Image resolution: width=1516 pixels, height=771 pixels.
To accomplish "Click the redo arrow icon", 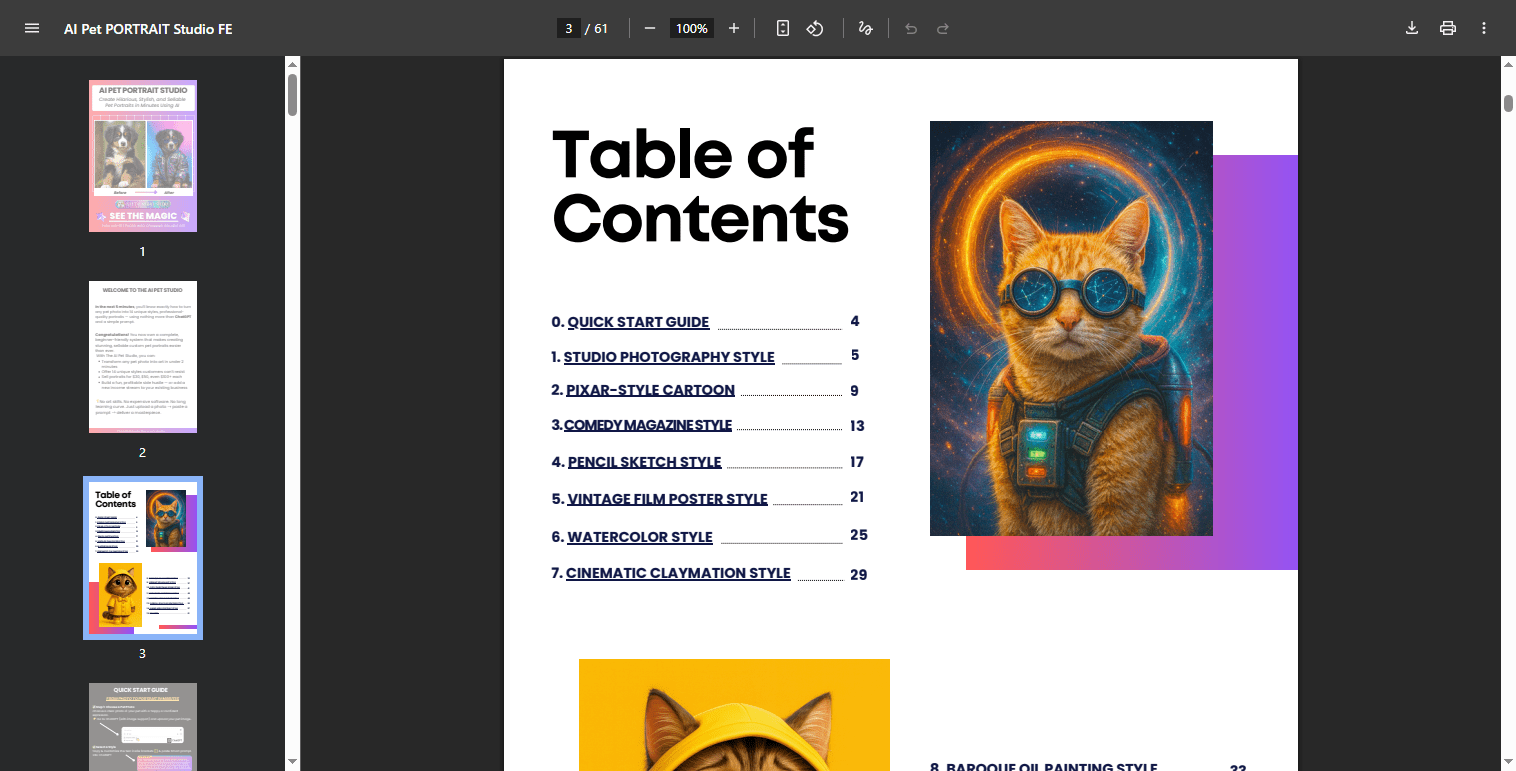I will (x=942, y=28).
